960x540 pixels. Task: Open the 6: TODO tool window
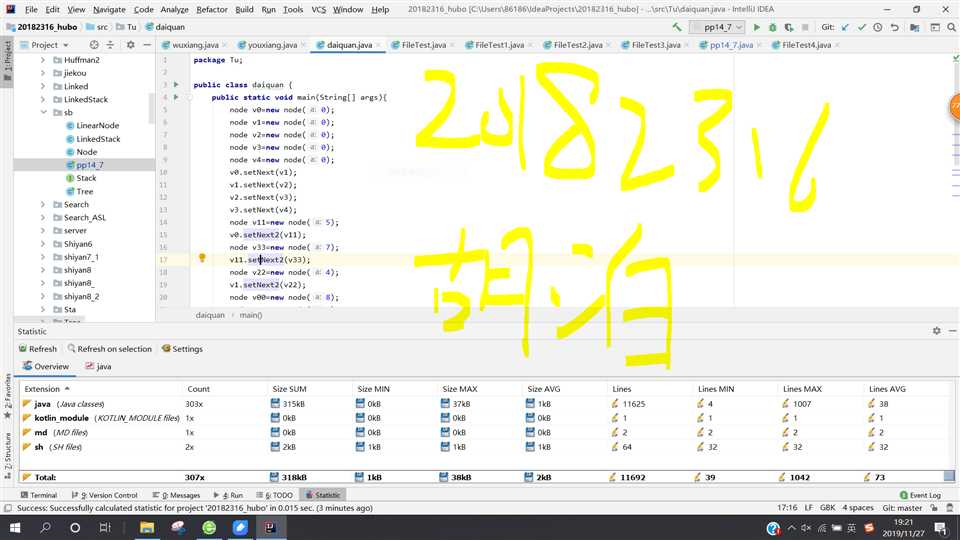click(274, 495)
